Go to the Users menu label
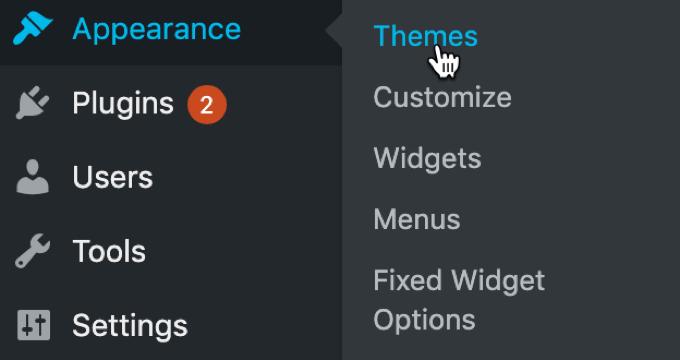 coord(112,177)
